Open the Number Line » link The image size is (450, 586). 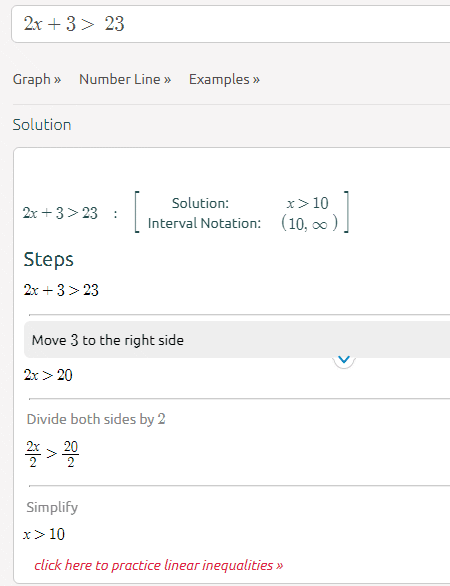point(125,79)
